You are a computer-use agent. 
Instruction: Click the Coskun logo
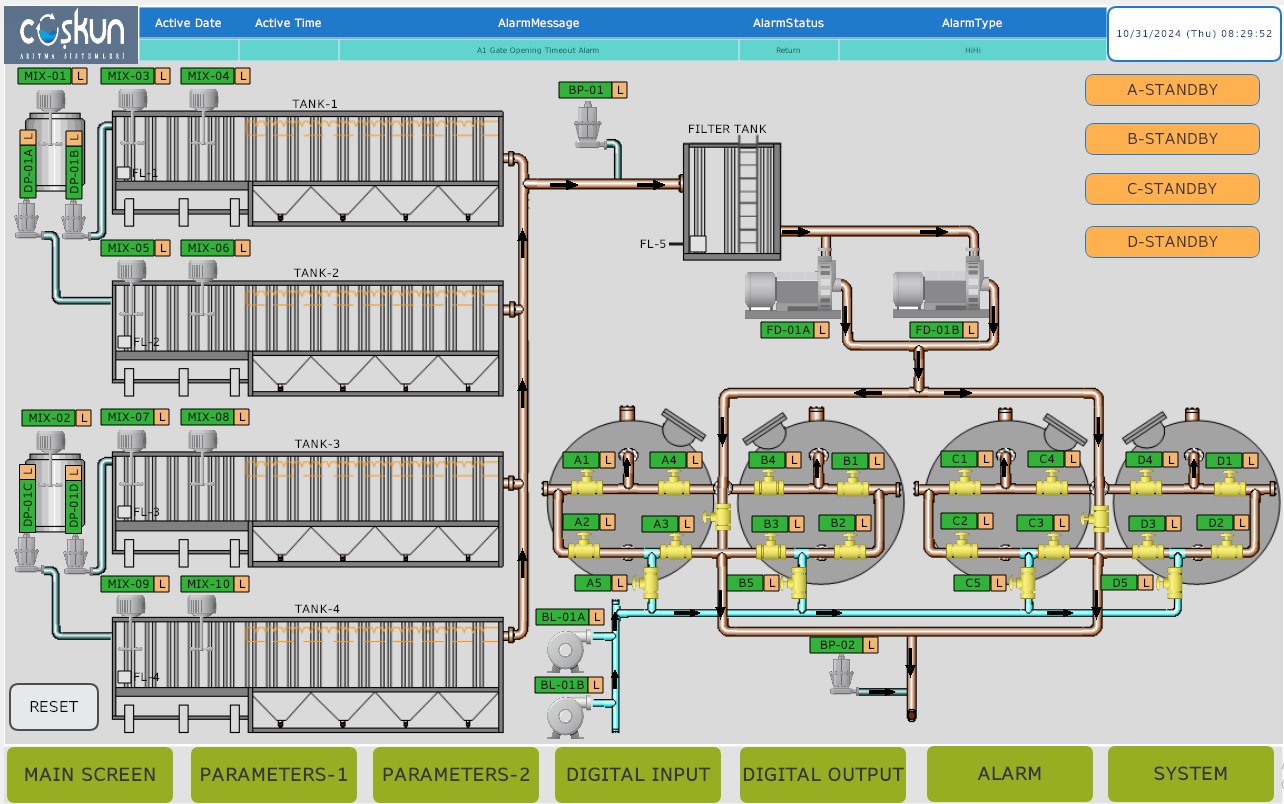click(70, 35)
